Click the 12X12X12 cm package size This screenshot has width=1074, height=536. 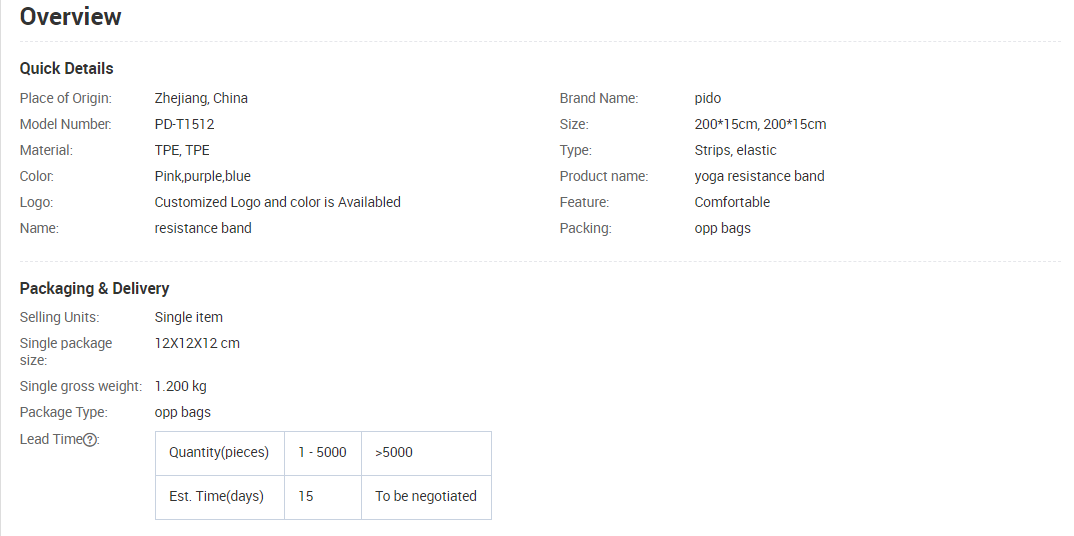197,344
